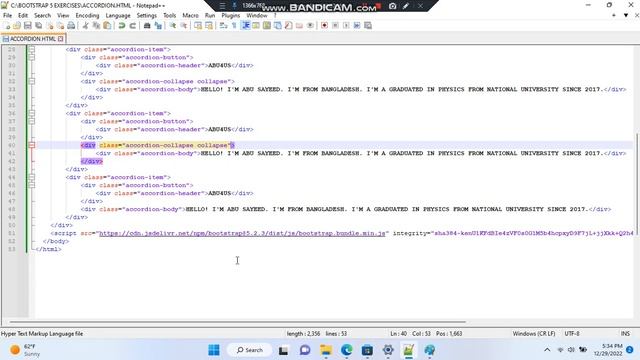This screenshot has height=360, width=640.
Task: Copy selection with the toolbar Copy icon
Action: [x=96, y=26]
